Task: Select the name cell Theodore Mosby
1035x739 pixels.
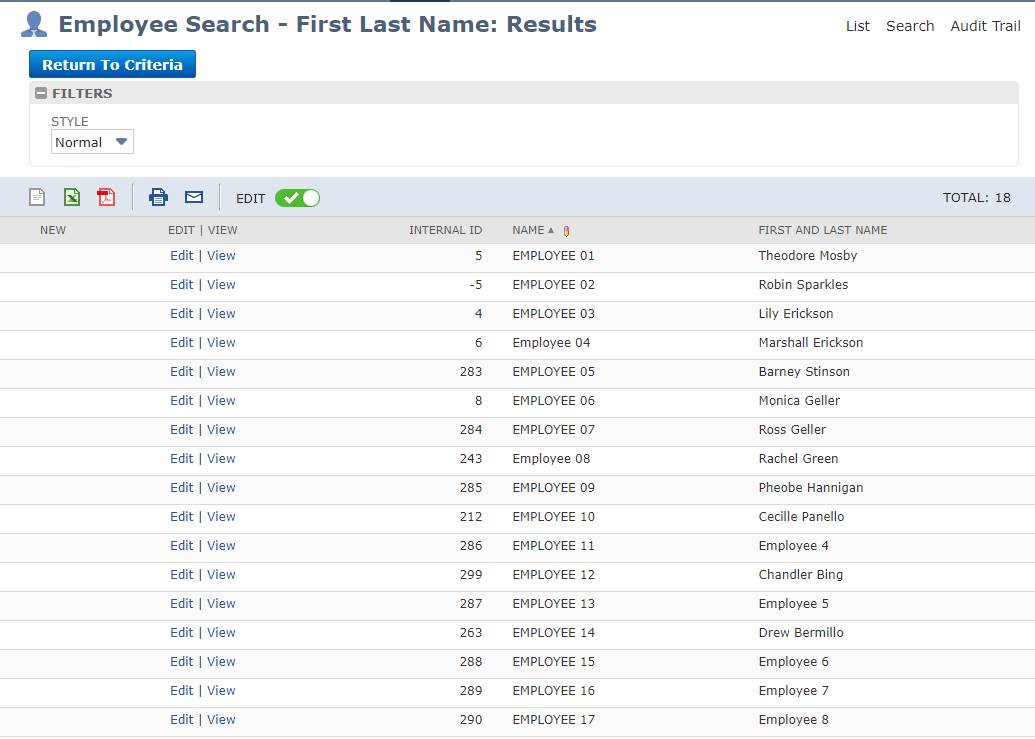Action: click(x=807, y=256)
